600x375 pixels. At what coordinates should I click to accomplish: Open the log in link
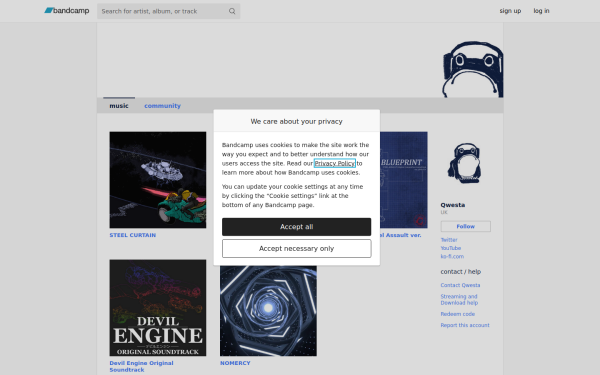coord(541,11)
